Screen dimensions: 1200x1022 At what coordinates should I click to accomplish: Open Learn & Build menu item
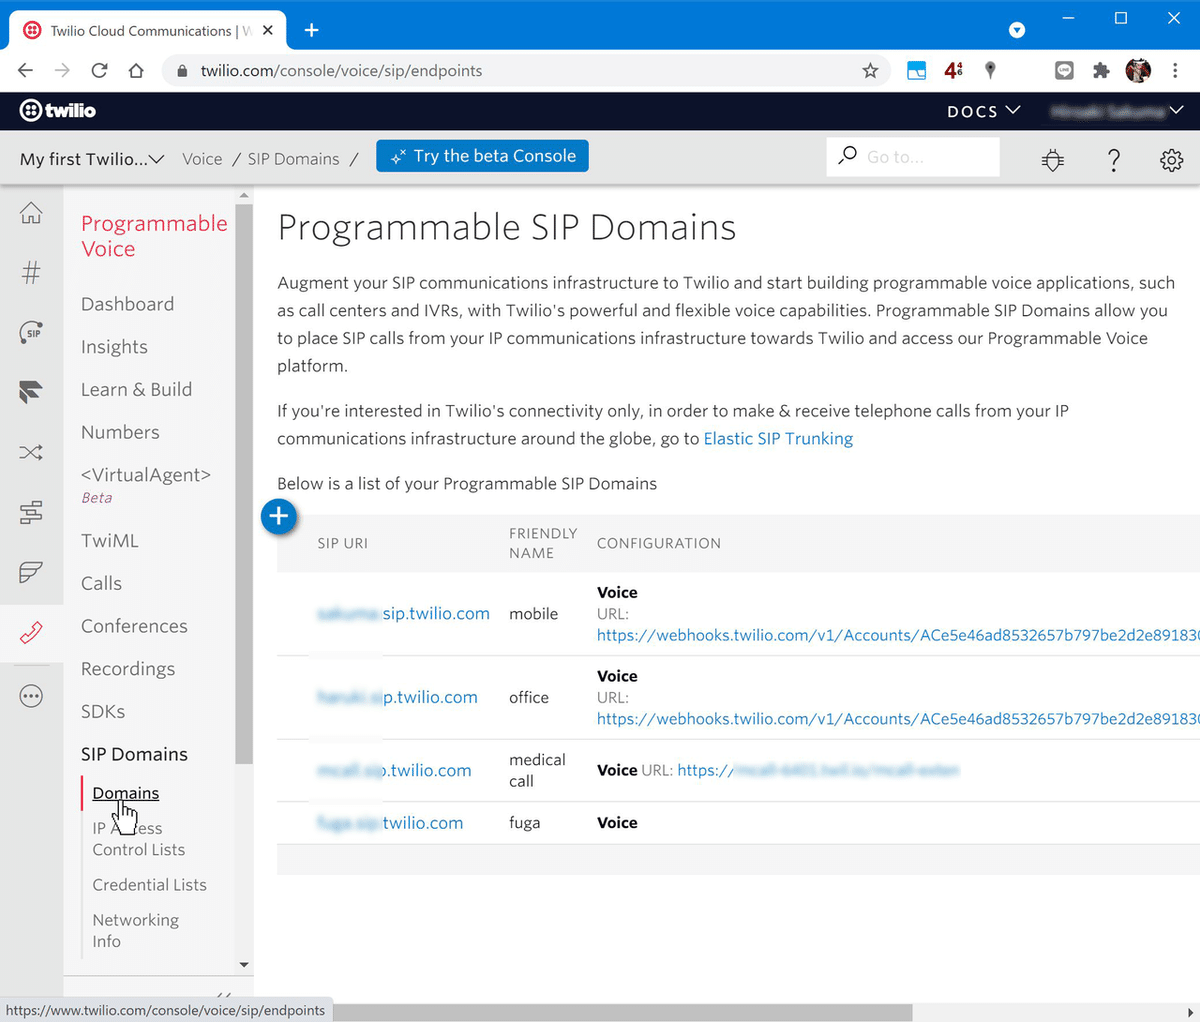pos(136,390)
